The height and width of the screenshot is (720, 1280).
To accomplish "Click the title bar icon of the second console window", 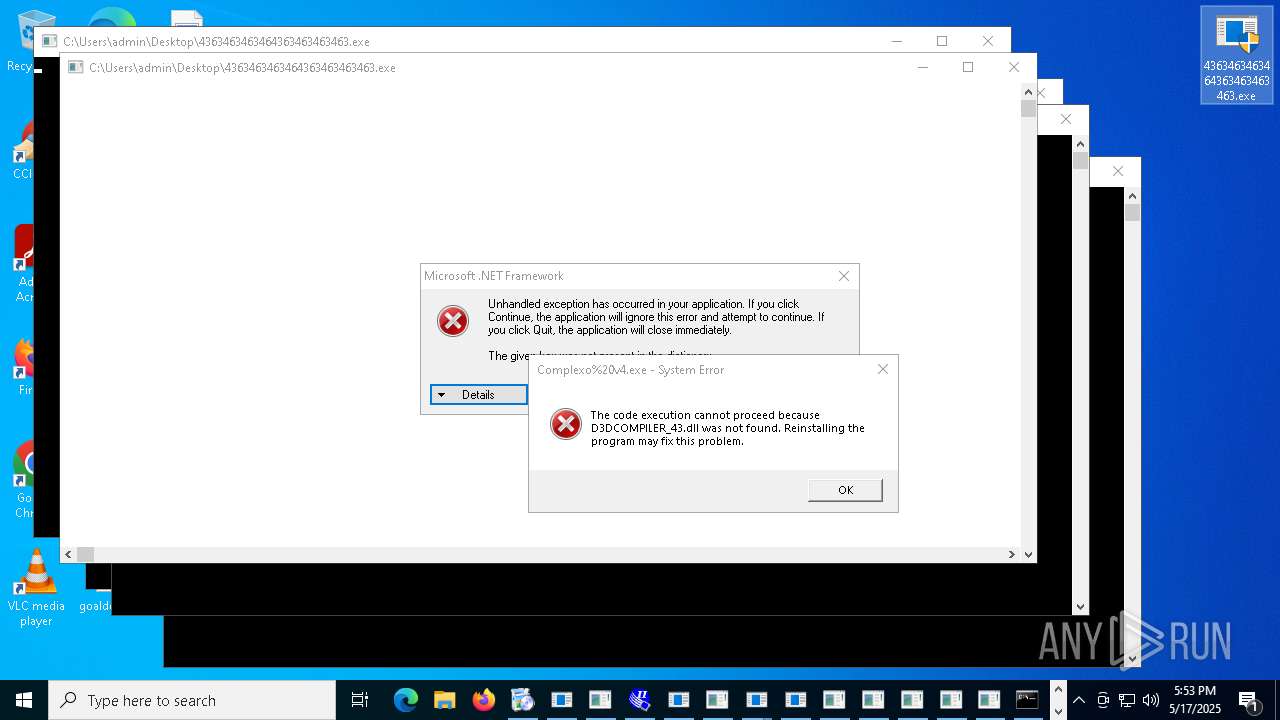I will (49, 41).
